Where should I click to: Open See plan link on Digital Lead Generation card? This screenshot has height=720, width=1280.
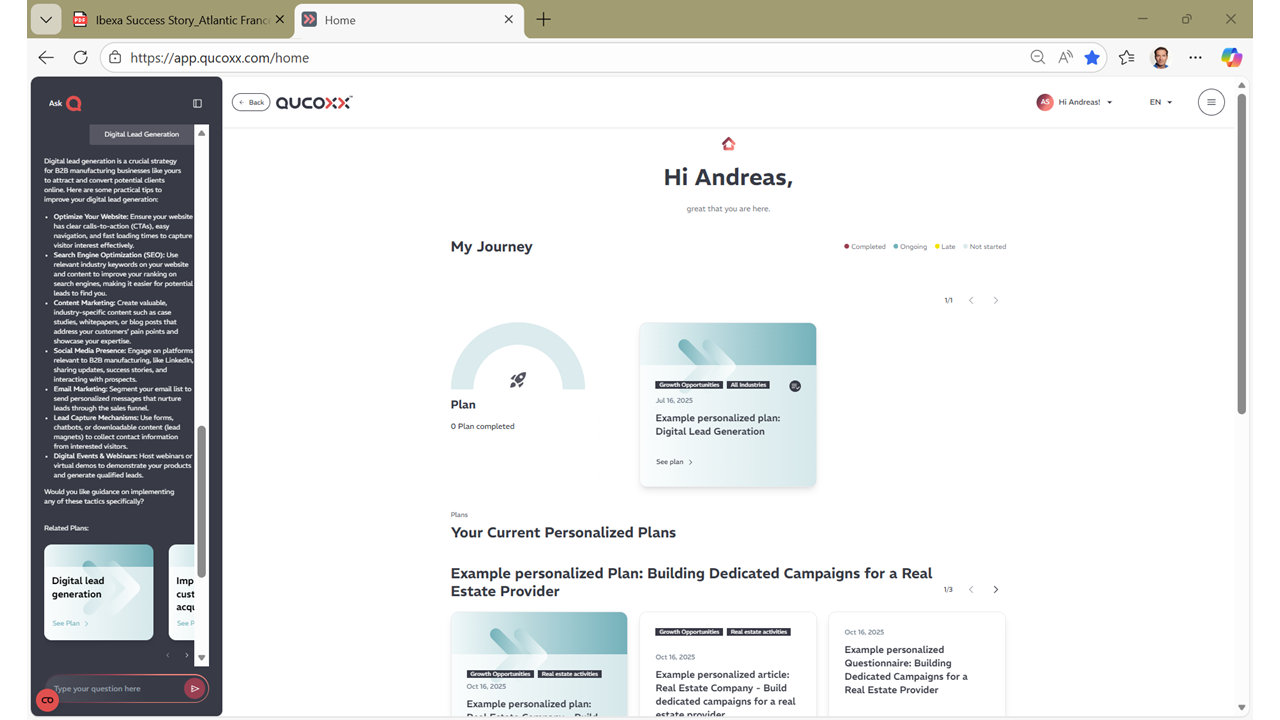pyautogui.click(x=674, y=462)
